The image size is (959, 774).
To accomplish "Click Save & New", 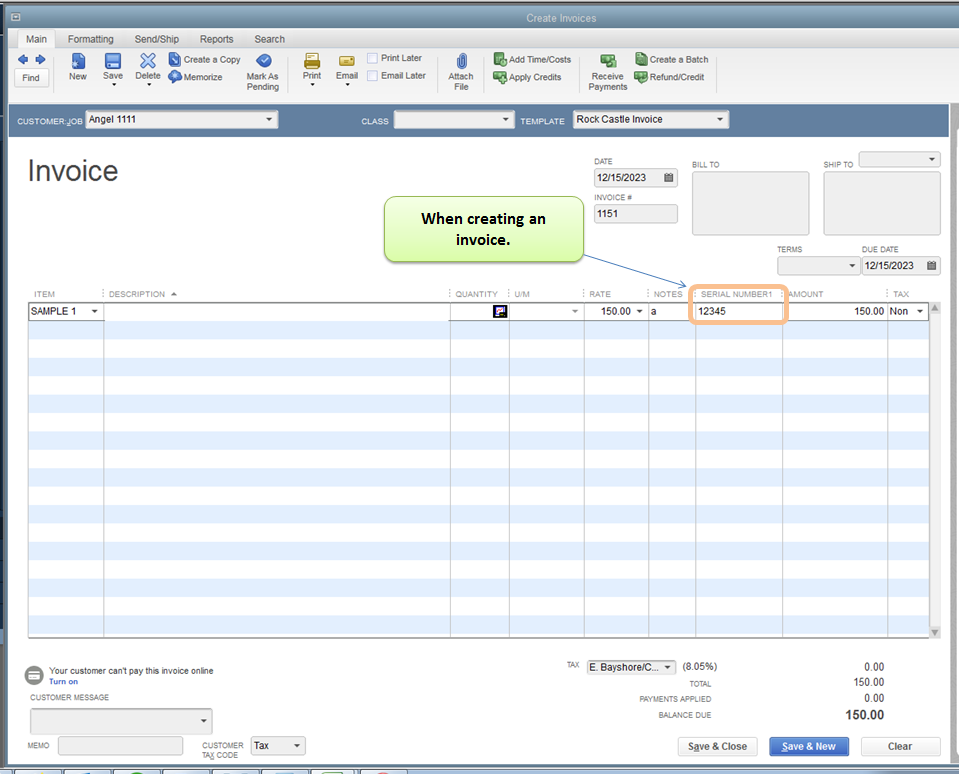I will pos(809,746).
